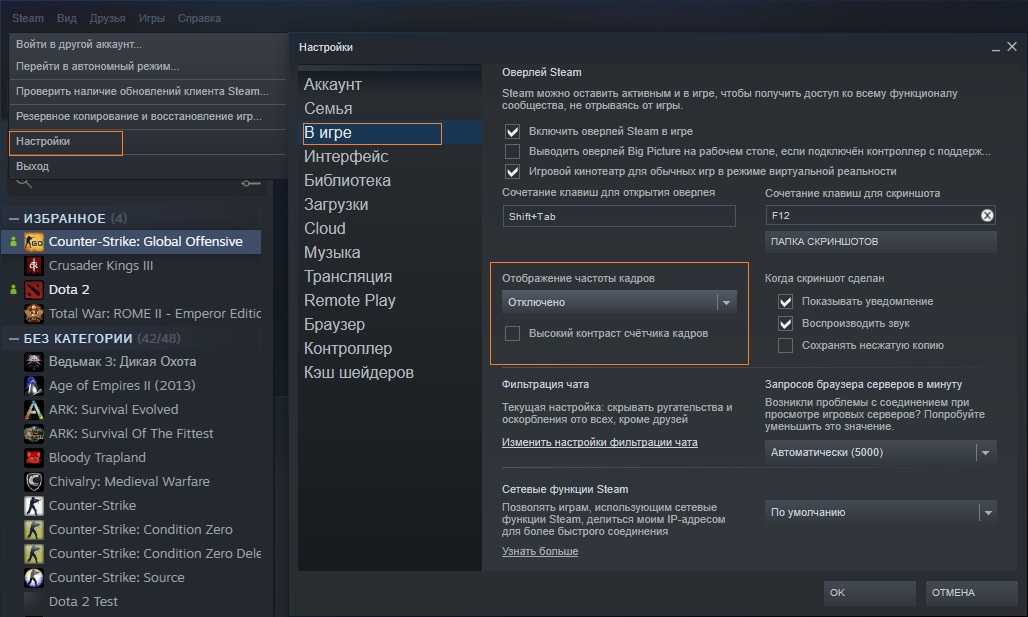Open the Аккаунт settings section

click(x=332, y=85)
